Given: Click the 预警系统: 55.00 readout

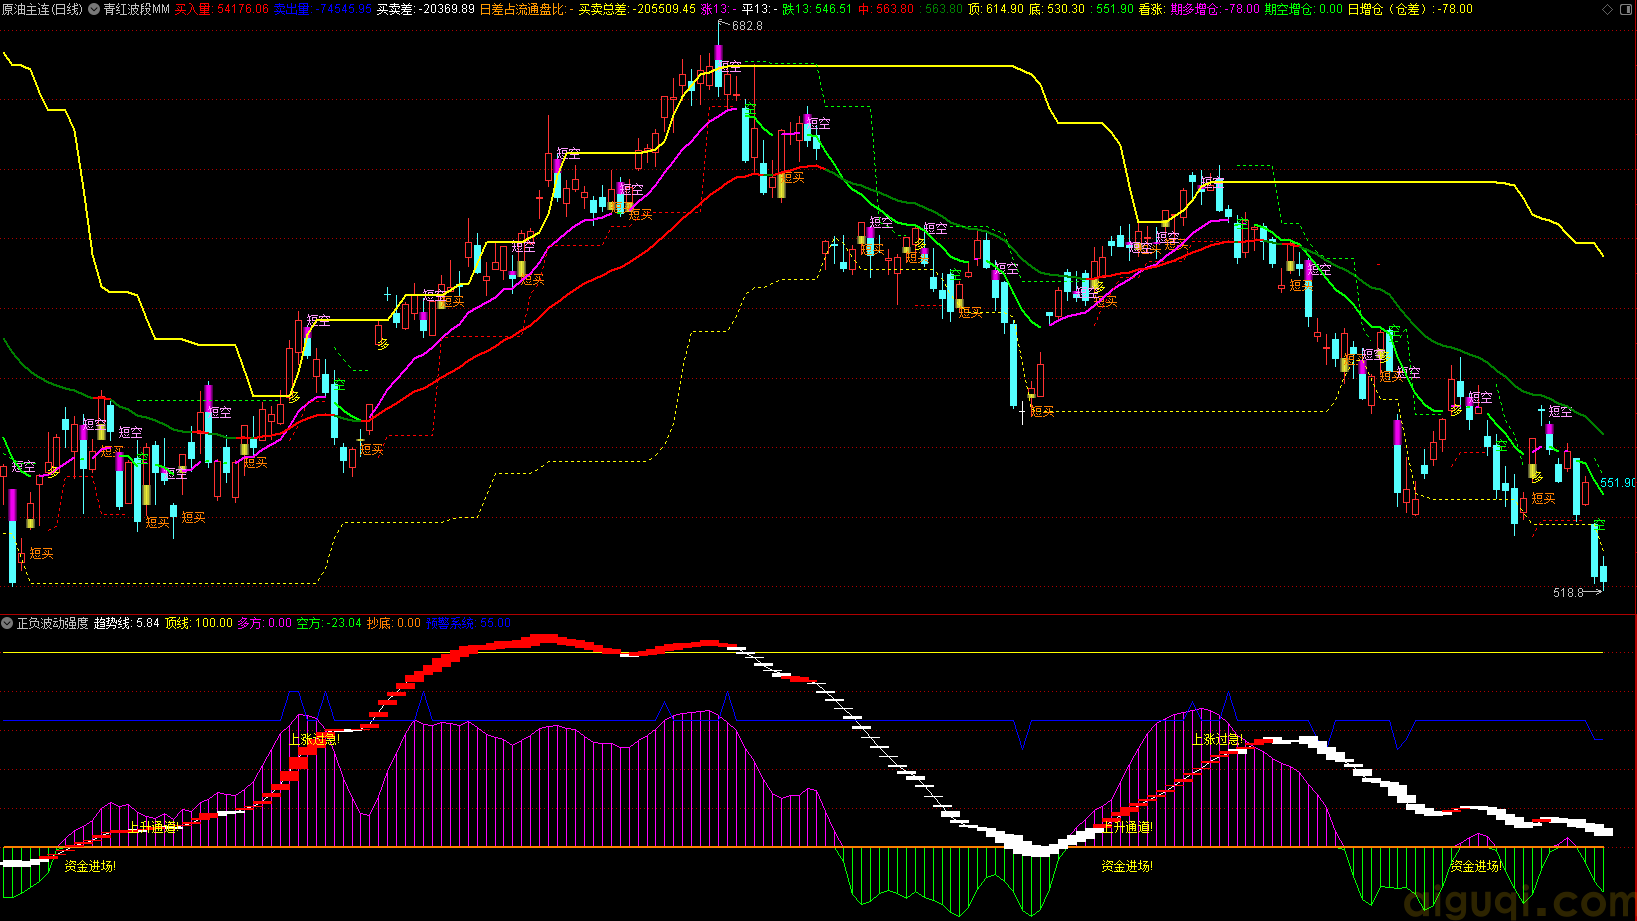Looking at the screenshot, I should [x=469, y=623].
